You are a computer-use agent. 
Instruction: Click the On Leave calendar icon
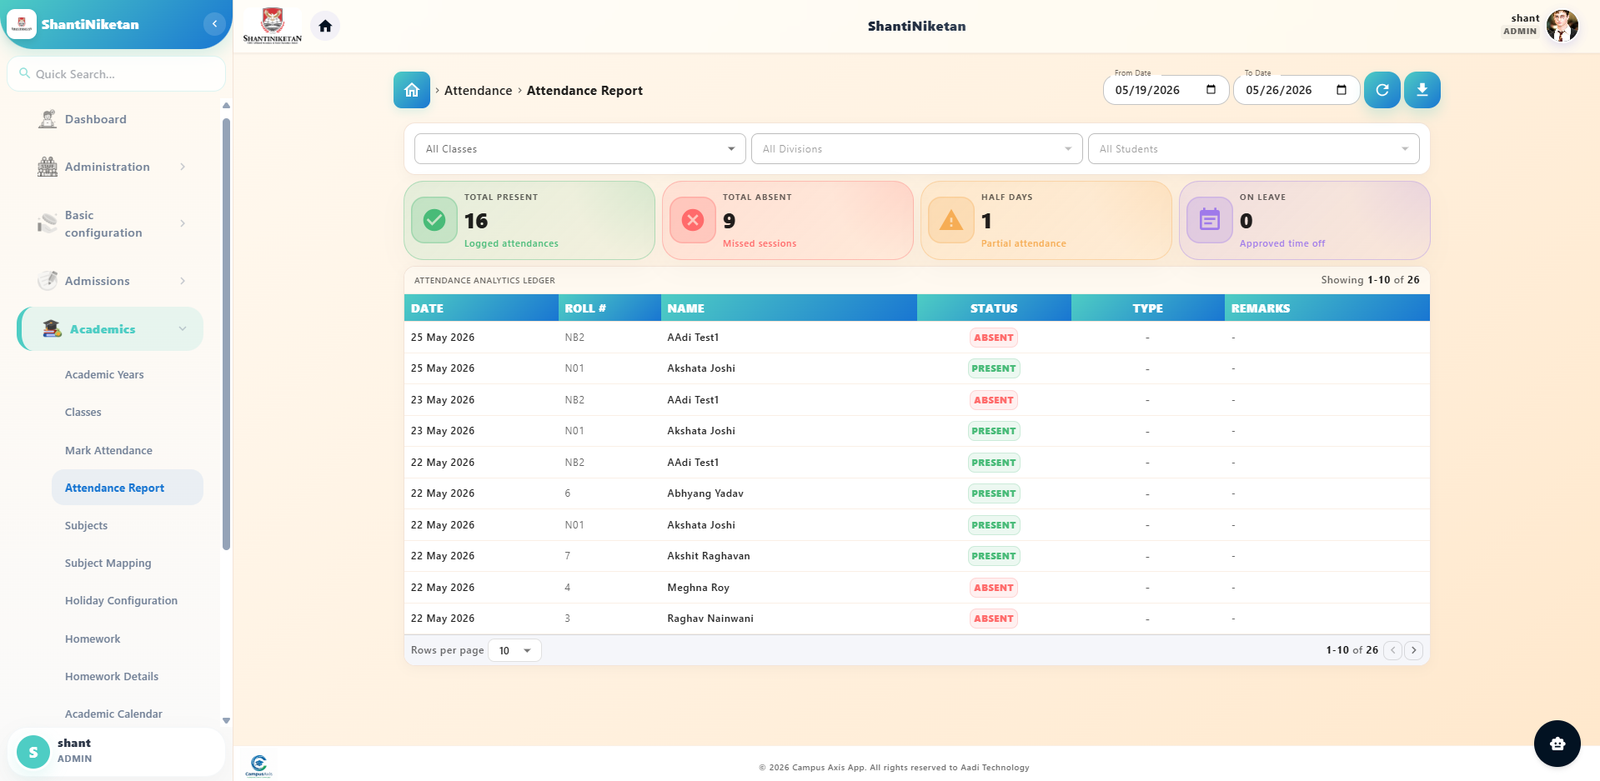point(1209,220)
